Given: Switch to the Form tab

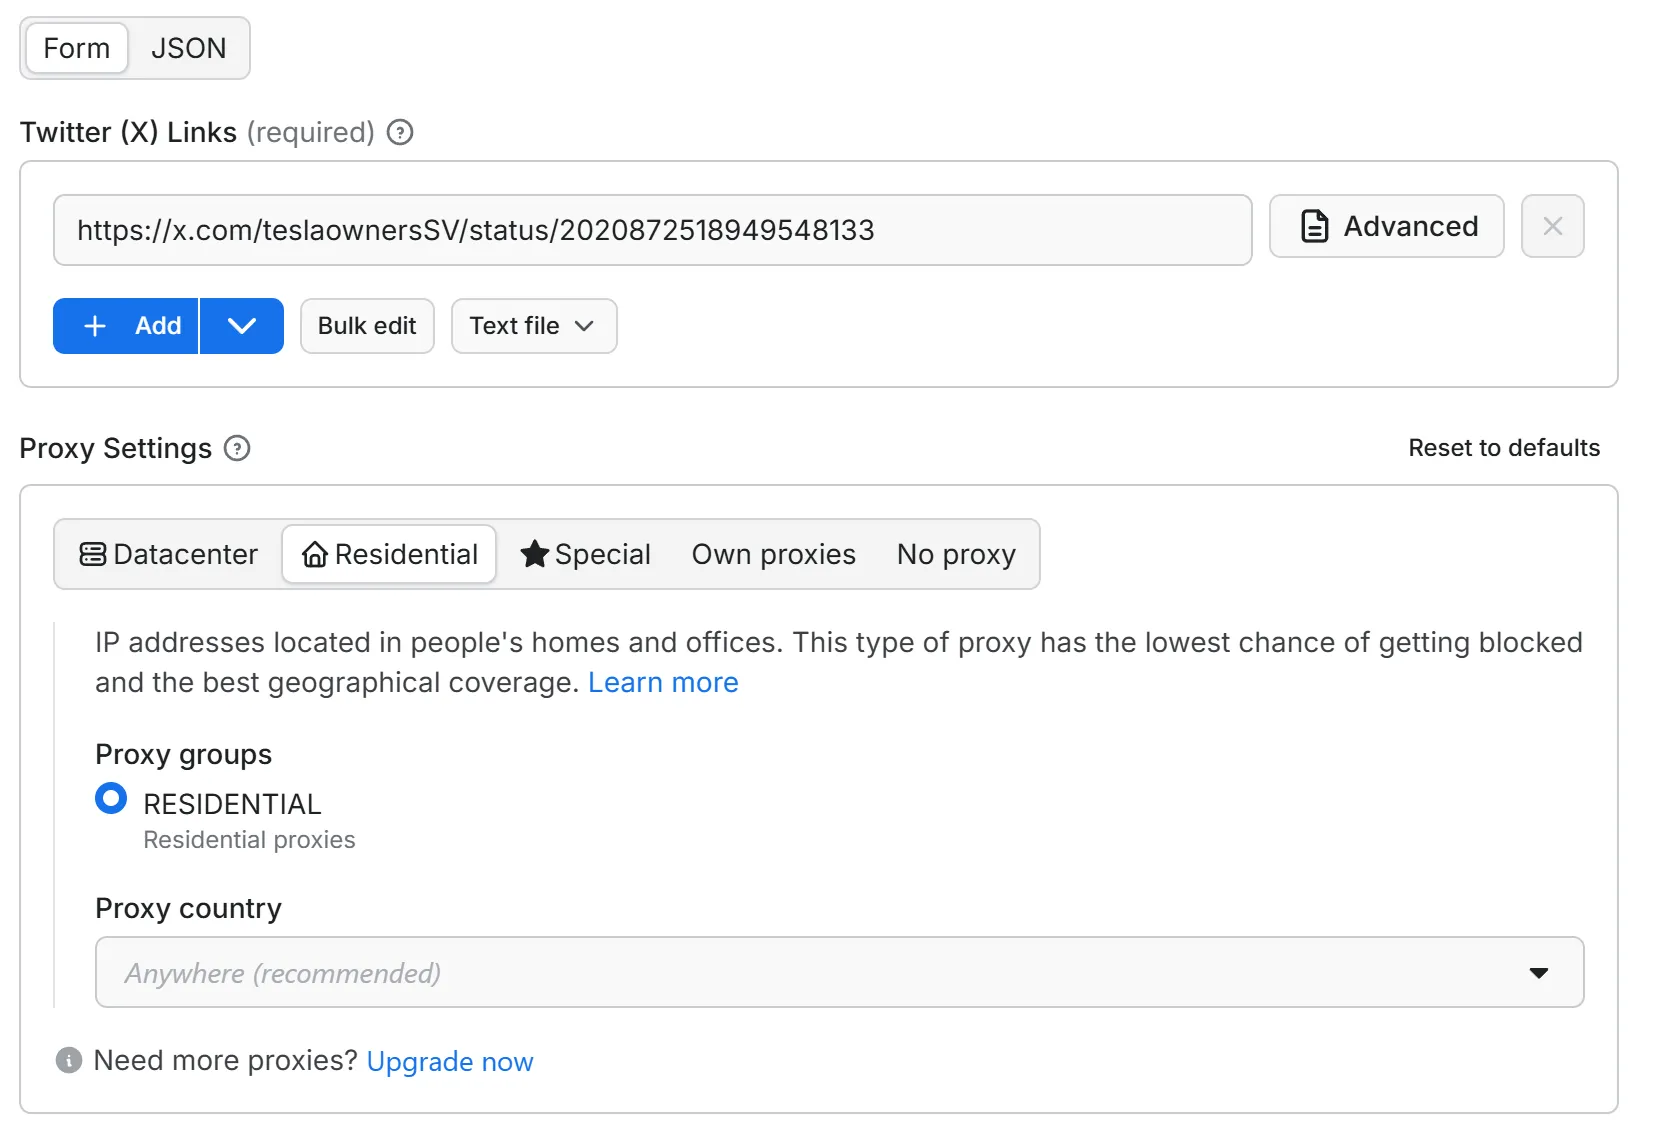Looking at the screenshot, I should point(75,47).
